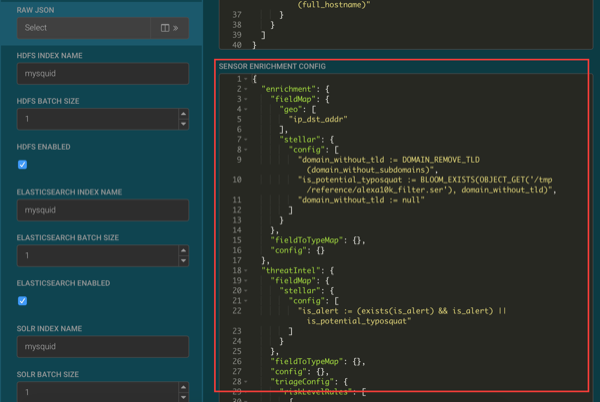The height and width of the screenshot is (402, 600).
Task: Increase Solr Batch Size with up arrow
Action: pos(184,387)
